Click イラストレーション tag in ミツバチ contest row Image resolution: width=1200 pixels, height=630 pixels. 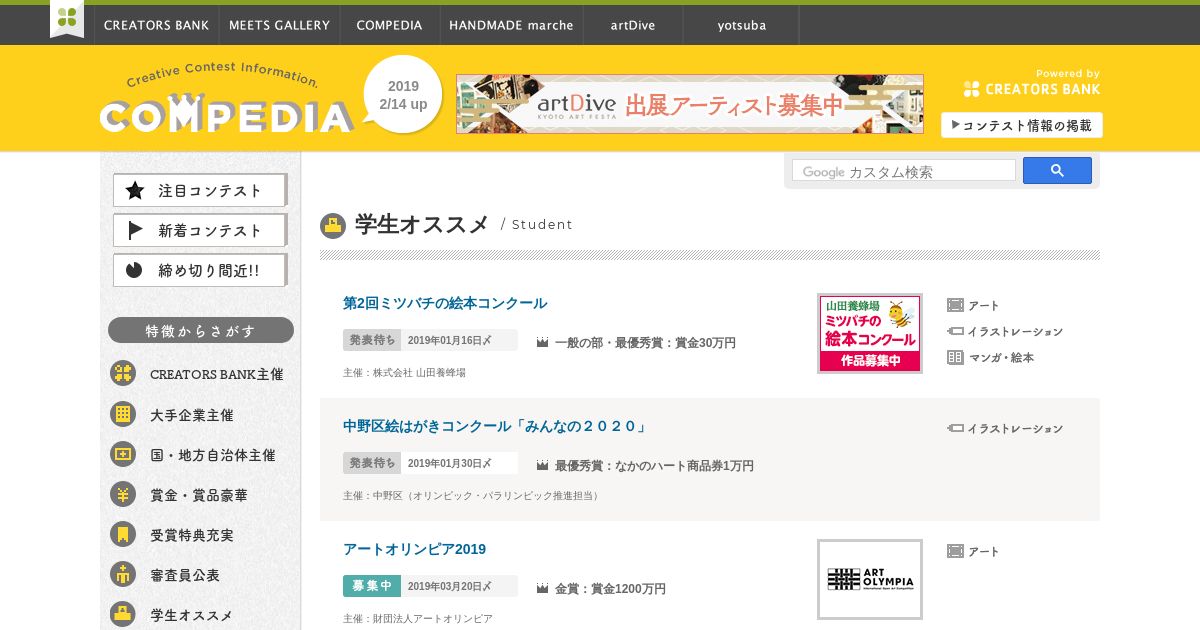point(1005,331)
